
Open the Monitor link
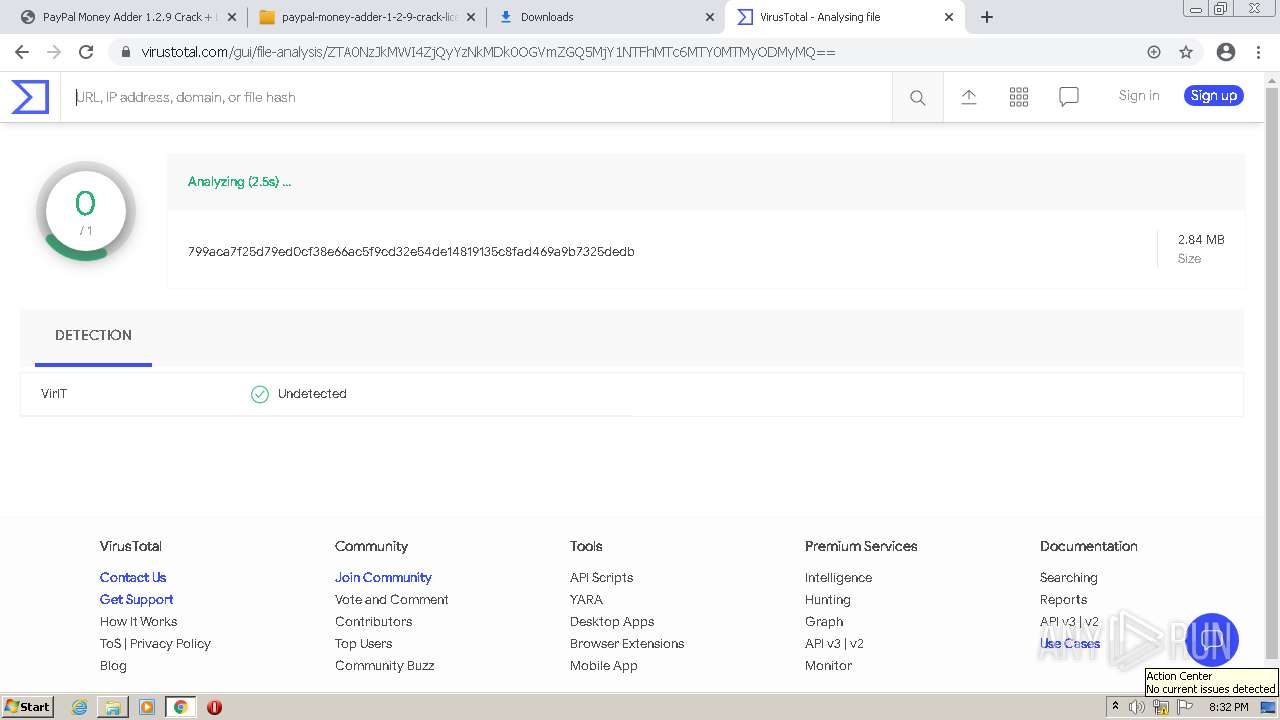tap(828, 666)
